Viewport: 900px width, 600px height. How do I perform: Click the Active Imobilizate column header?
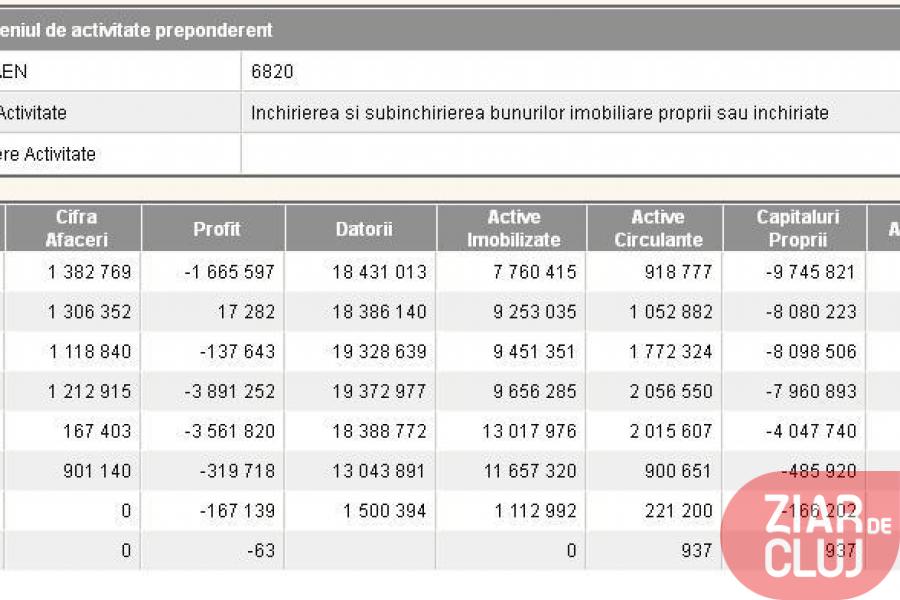pos(513,228)
